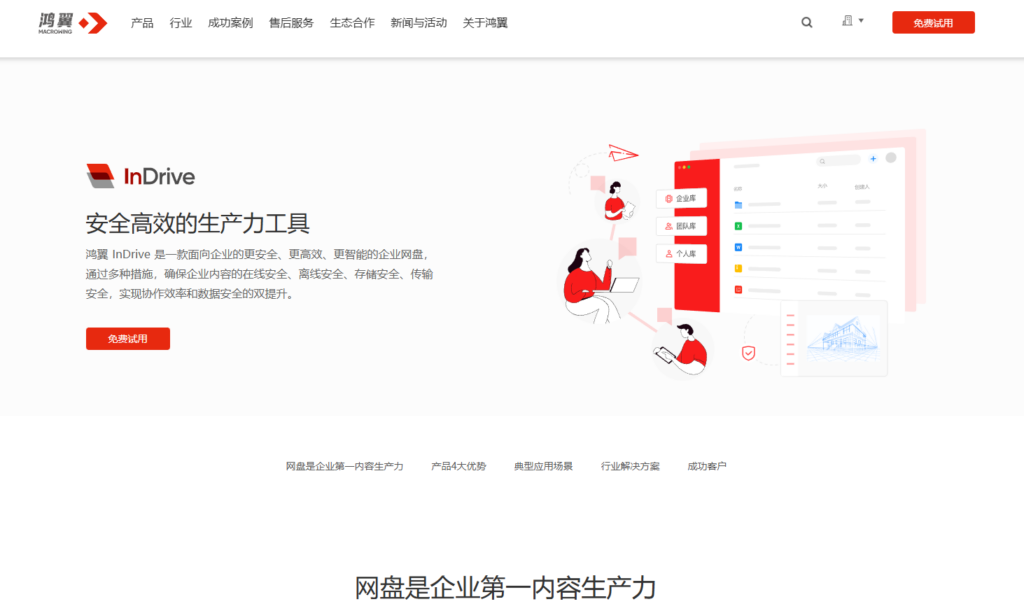Open the 产品 menu
Screen dimensions: 1024x611
(x=141, y=22)
